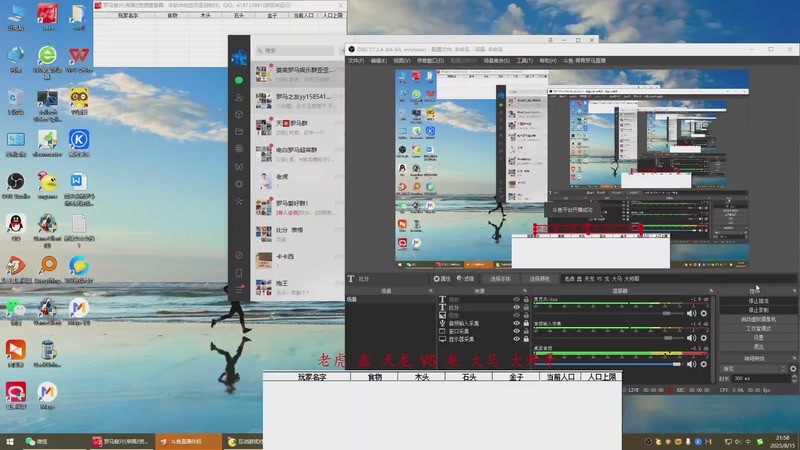Click 设置 button in OBS controls

[758, 337]
